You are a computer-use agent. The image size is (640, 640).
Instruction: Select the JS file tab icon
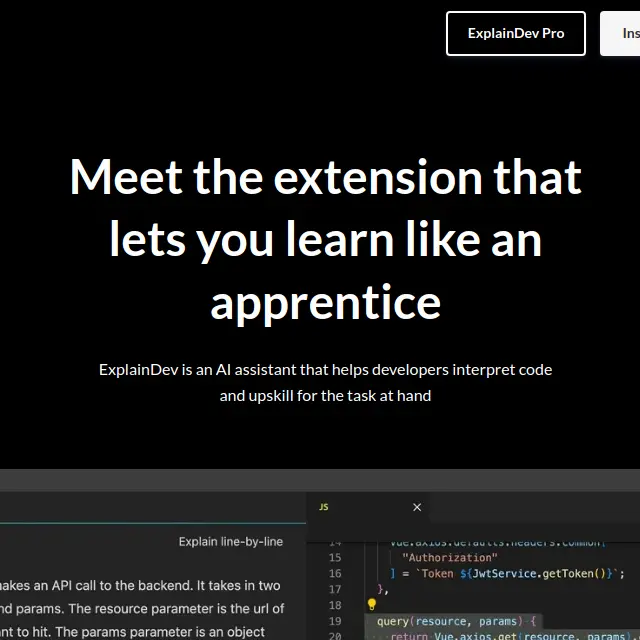pos(324,507)
